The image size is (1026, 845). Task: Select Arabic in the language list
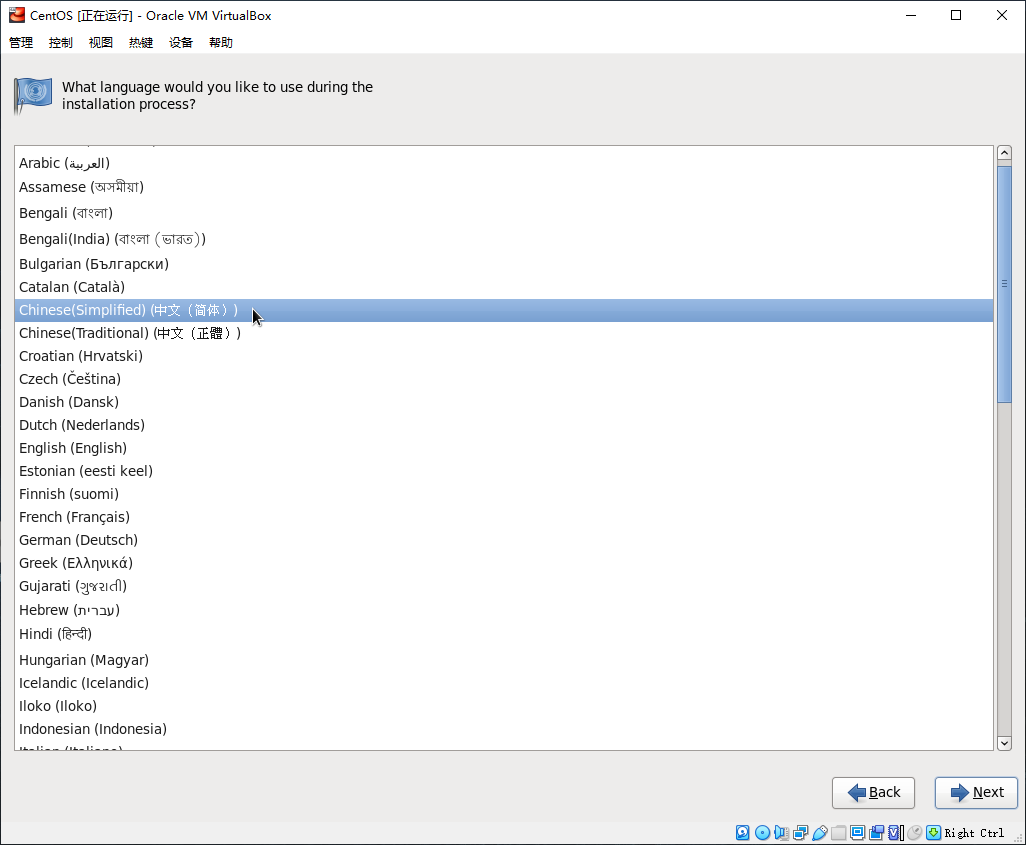(504, 163)
